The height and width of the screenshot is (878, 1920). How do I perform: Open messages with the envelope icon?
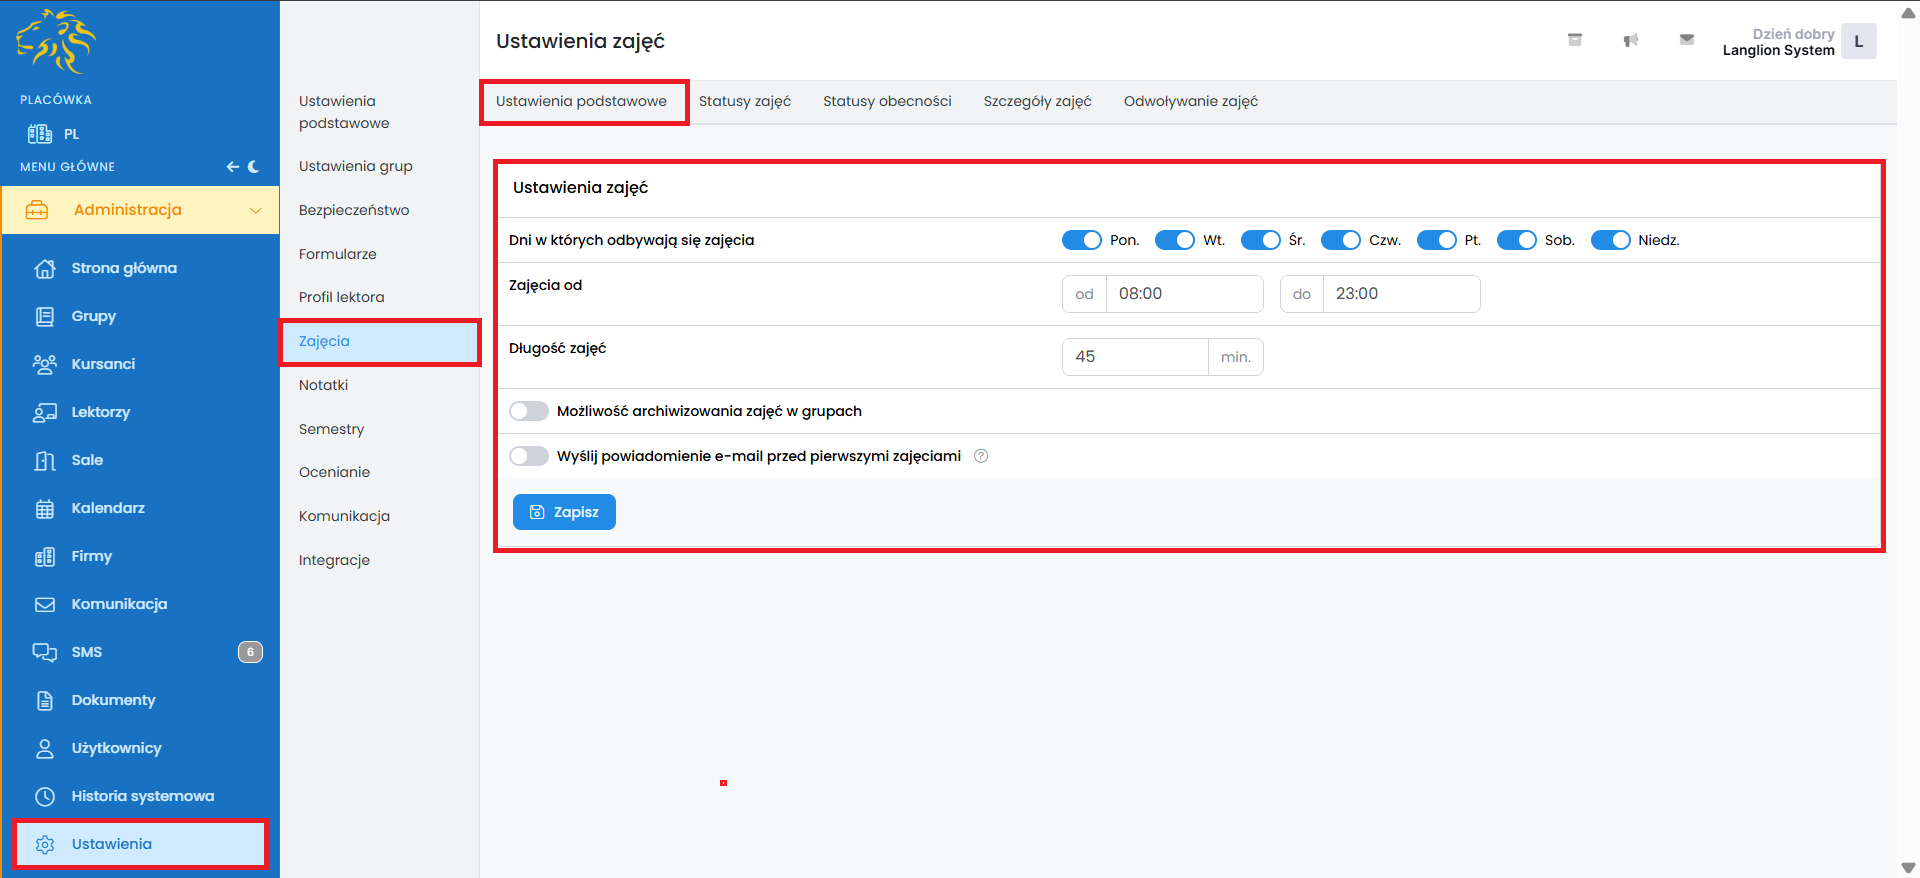click(x=1686, y=40)
